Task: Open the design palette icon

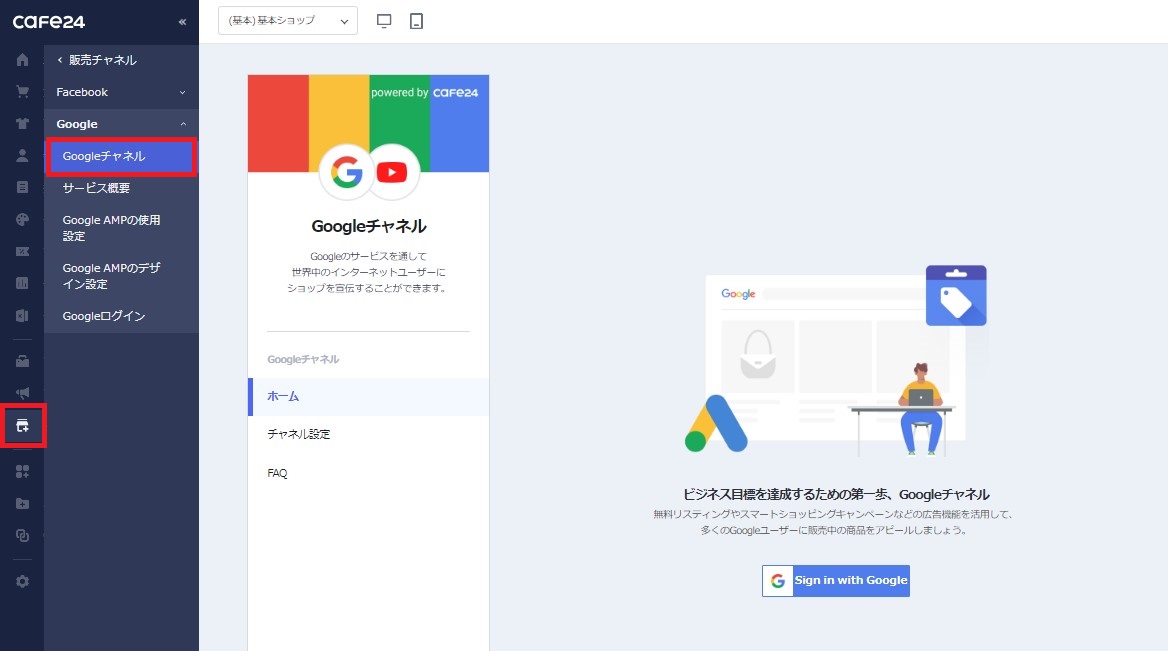Action: click(22, 219)
